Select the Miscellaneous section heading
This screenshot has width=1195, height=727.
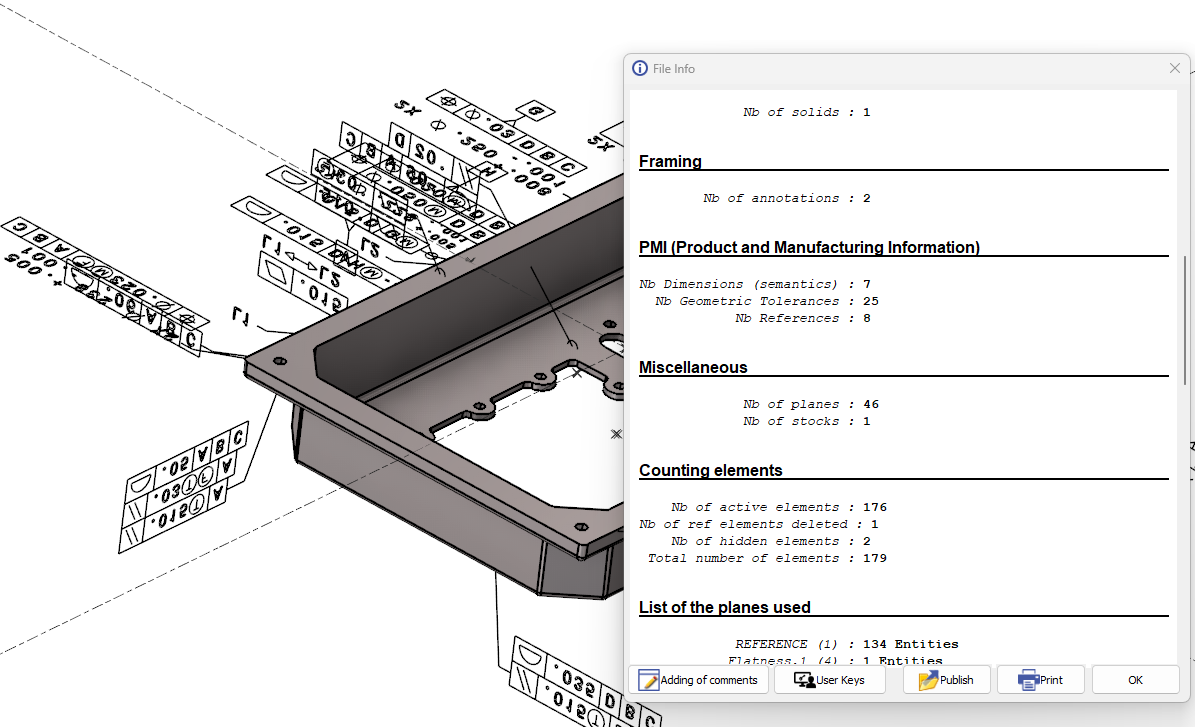[693, 367]
